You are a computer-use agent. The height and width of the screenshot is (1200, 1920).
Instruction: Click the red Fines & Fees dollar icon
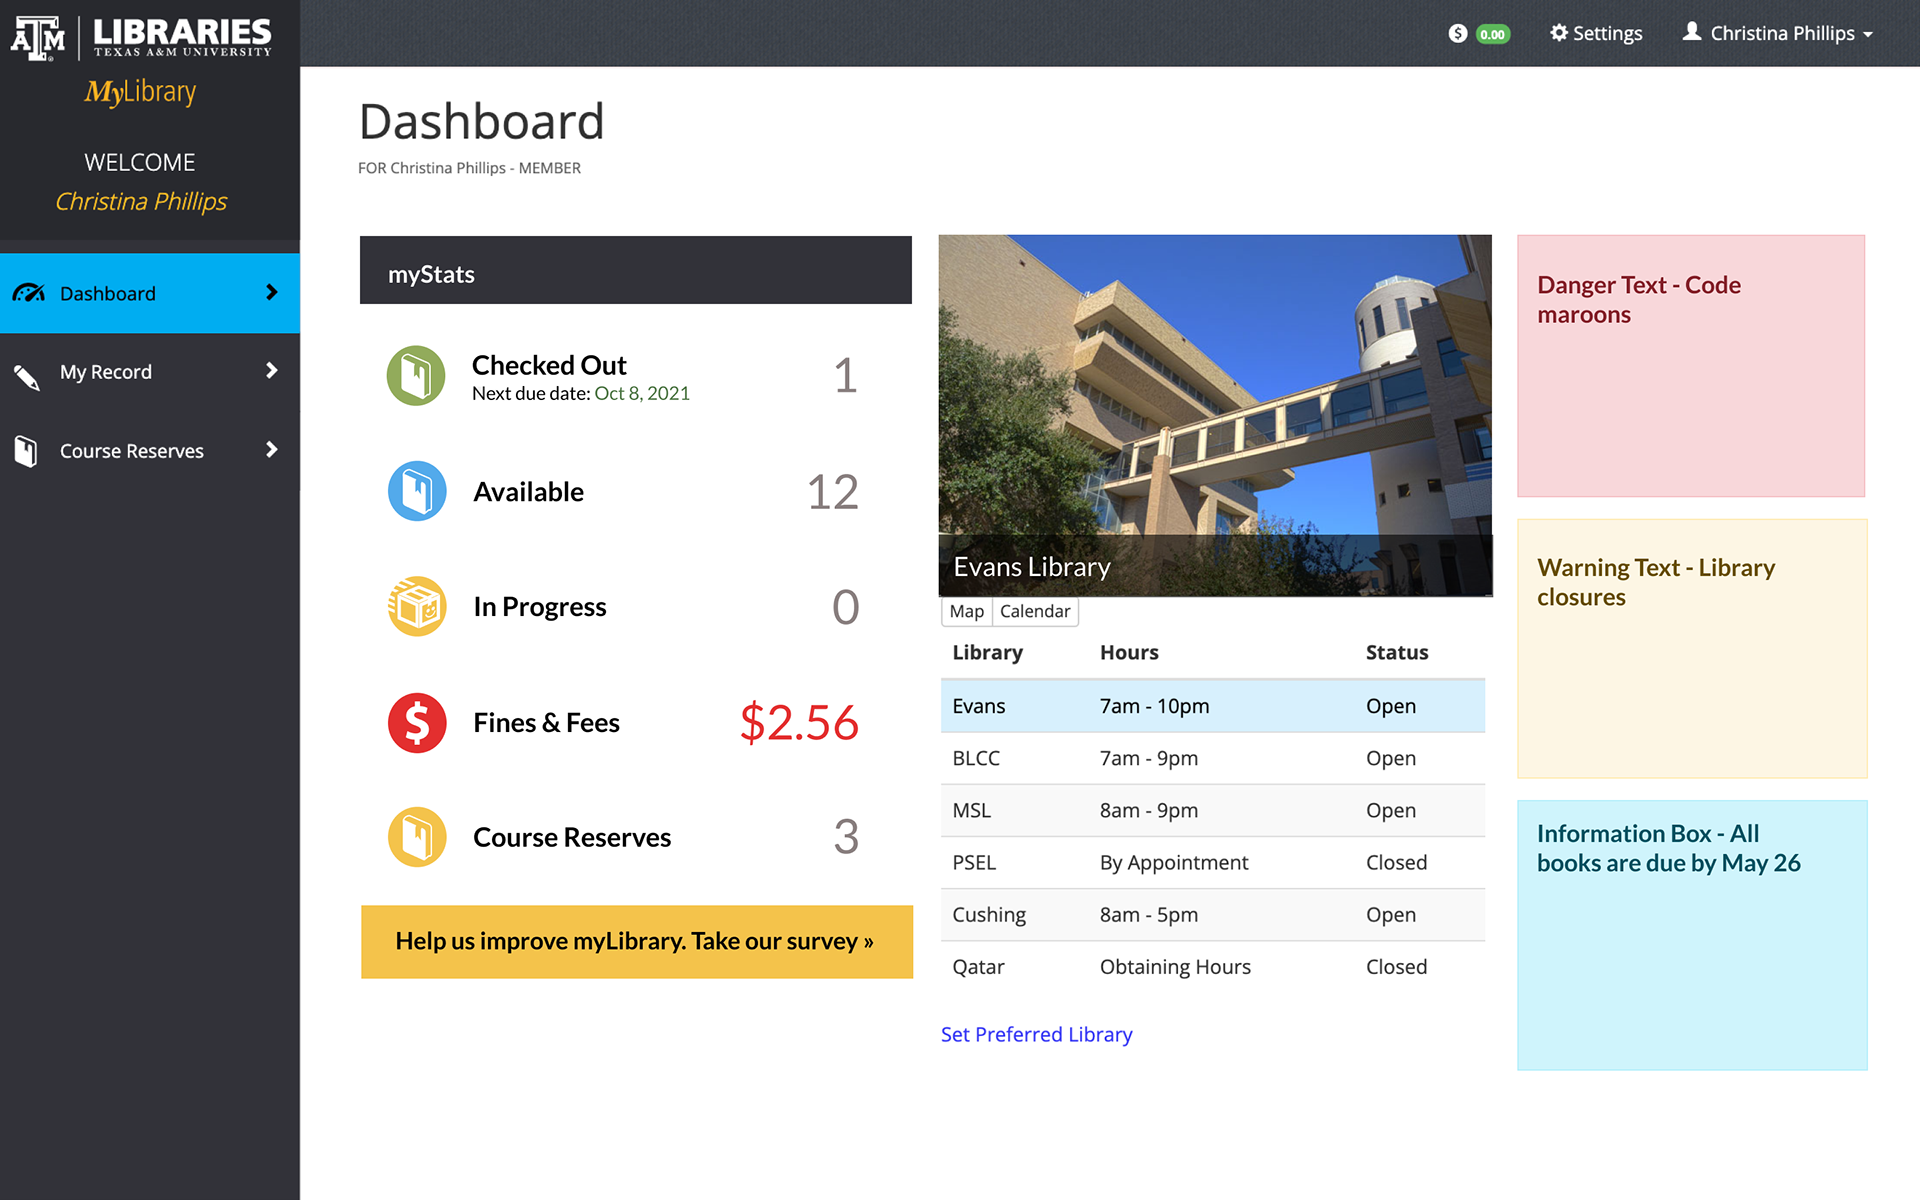click(417, 722)
